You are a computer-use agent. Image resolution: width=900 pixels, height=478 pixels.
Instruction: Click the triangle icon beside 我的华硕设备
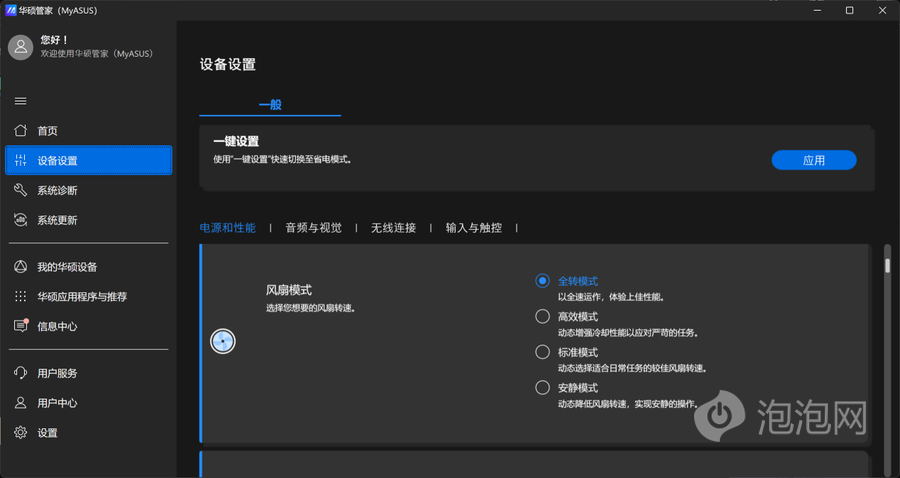click(x=21, y=267)
